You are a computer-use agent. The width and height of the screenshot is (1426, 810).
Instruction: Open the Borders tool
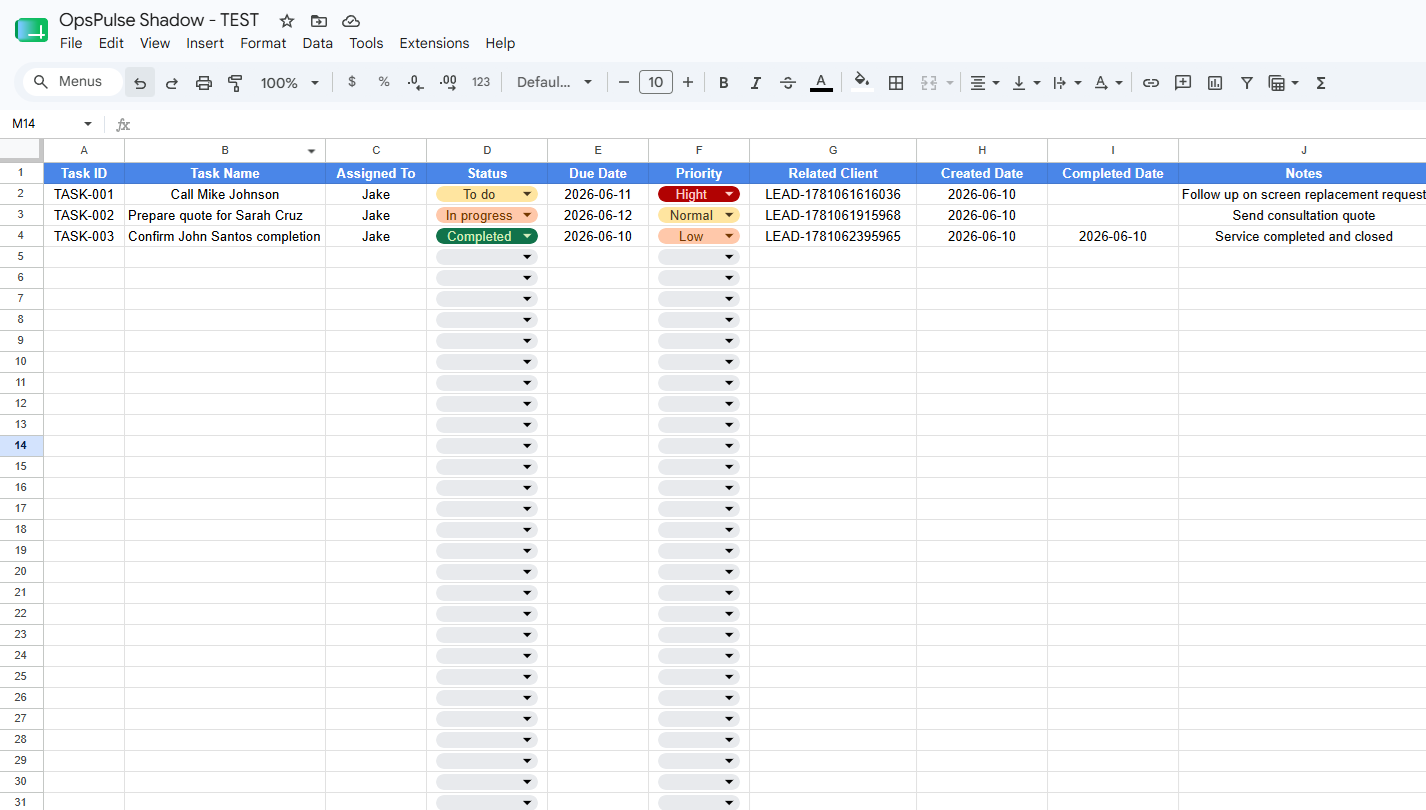[896, 83]
